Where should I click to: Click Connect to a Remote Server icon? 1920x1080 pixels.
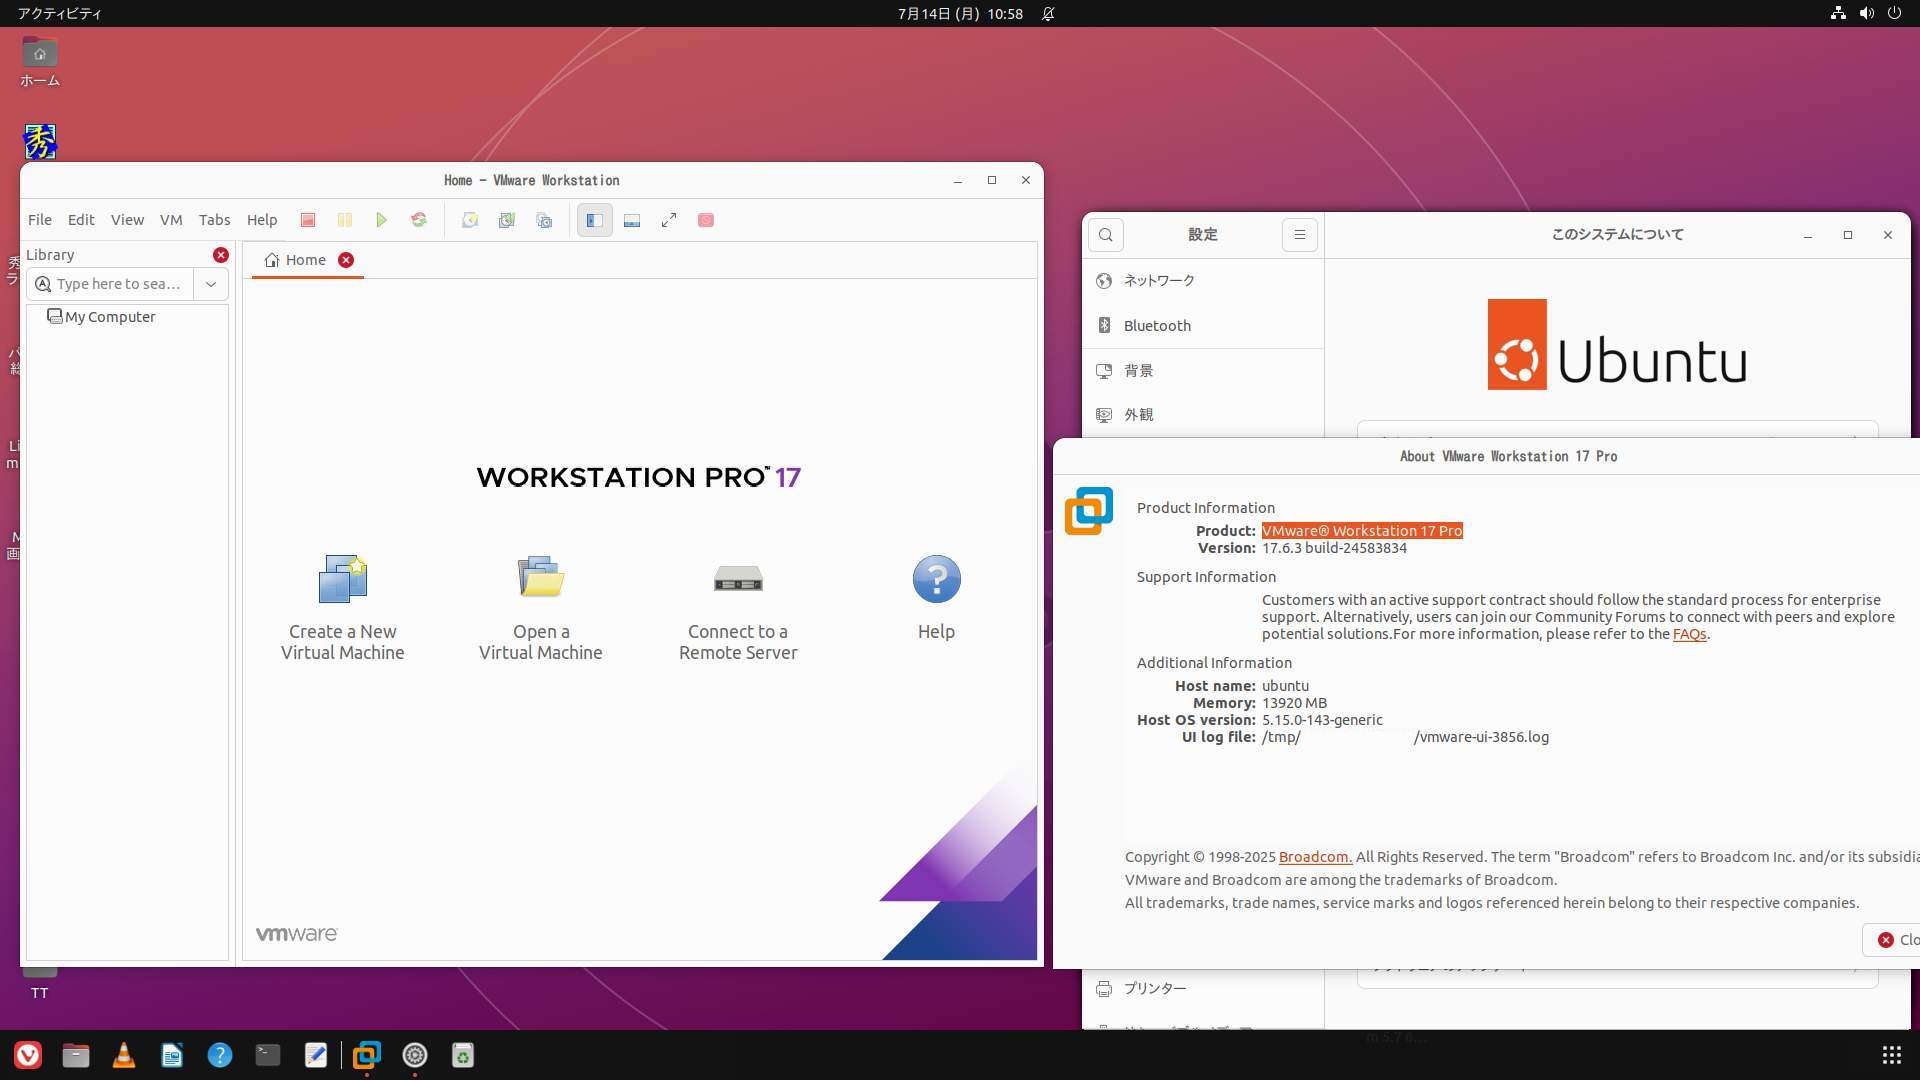738,578
